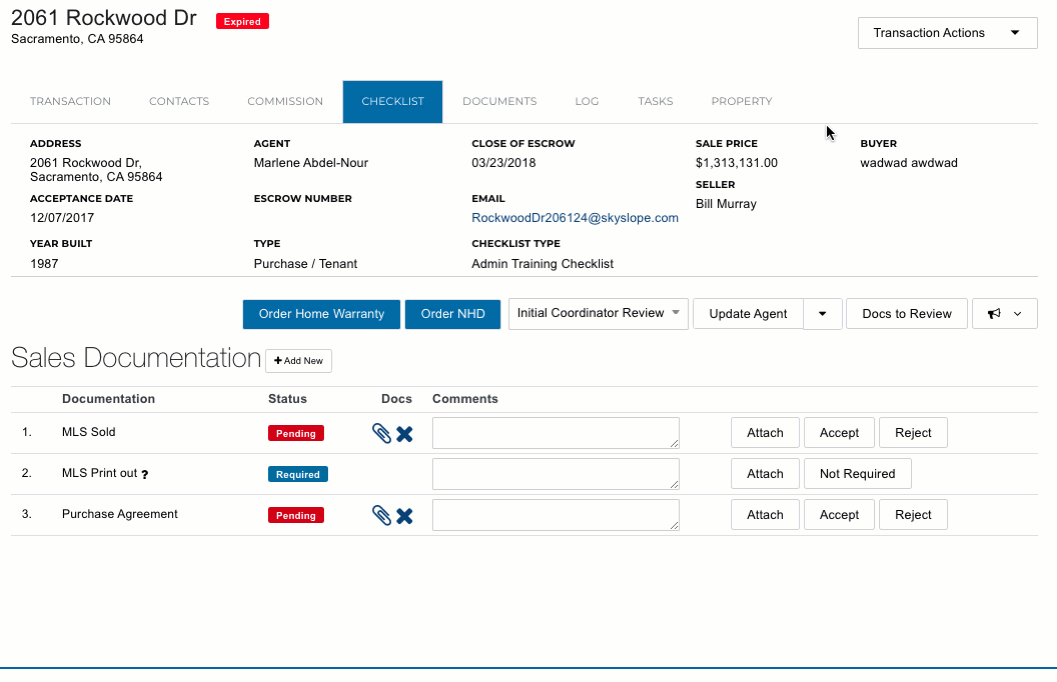Open the Property tab
This screenshot has height=682, width=1057.
pyautogui.click(x=742, y=101)
